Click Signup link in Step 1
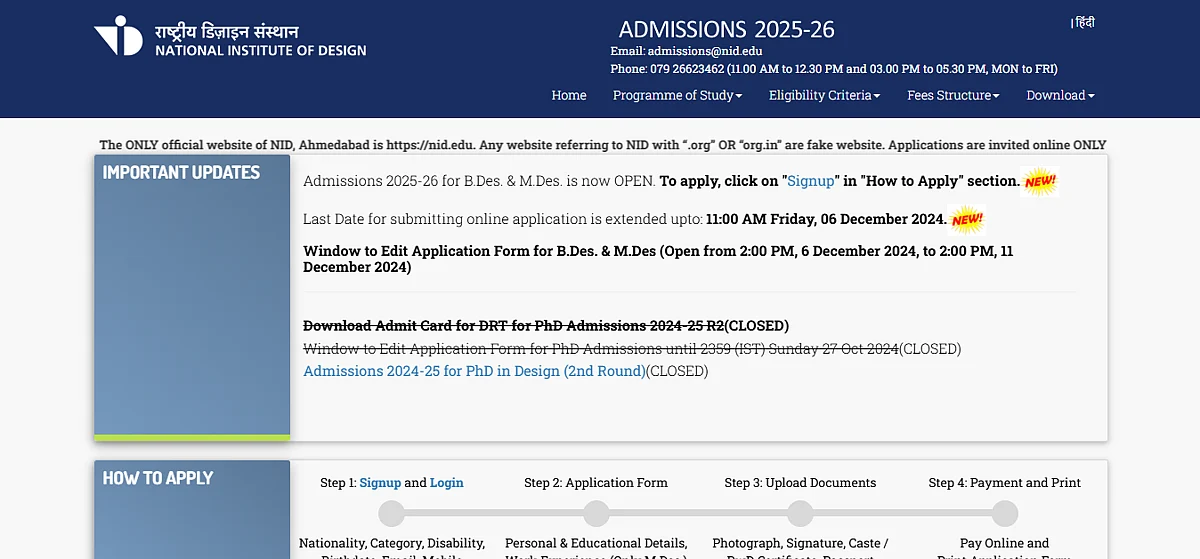Image resolution: width=1200 pixels, height=559 pixels. click(380, 482)
